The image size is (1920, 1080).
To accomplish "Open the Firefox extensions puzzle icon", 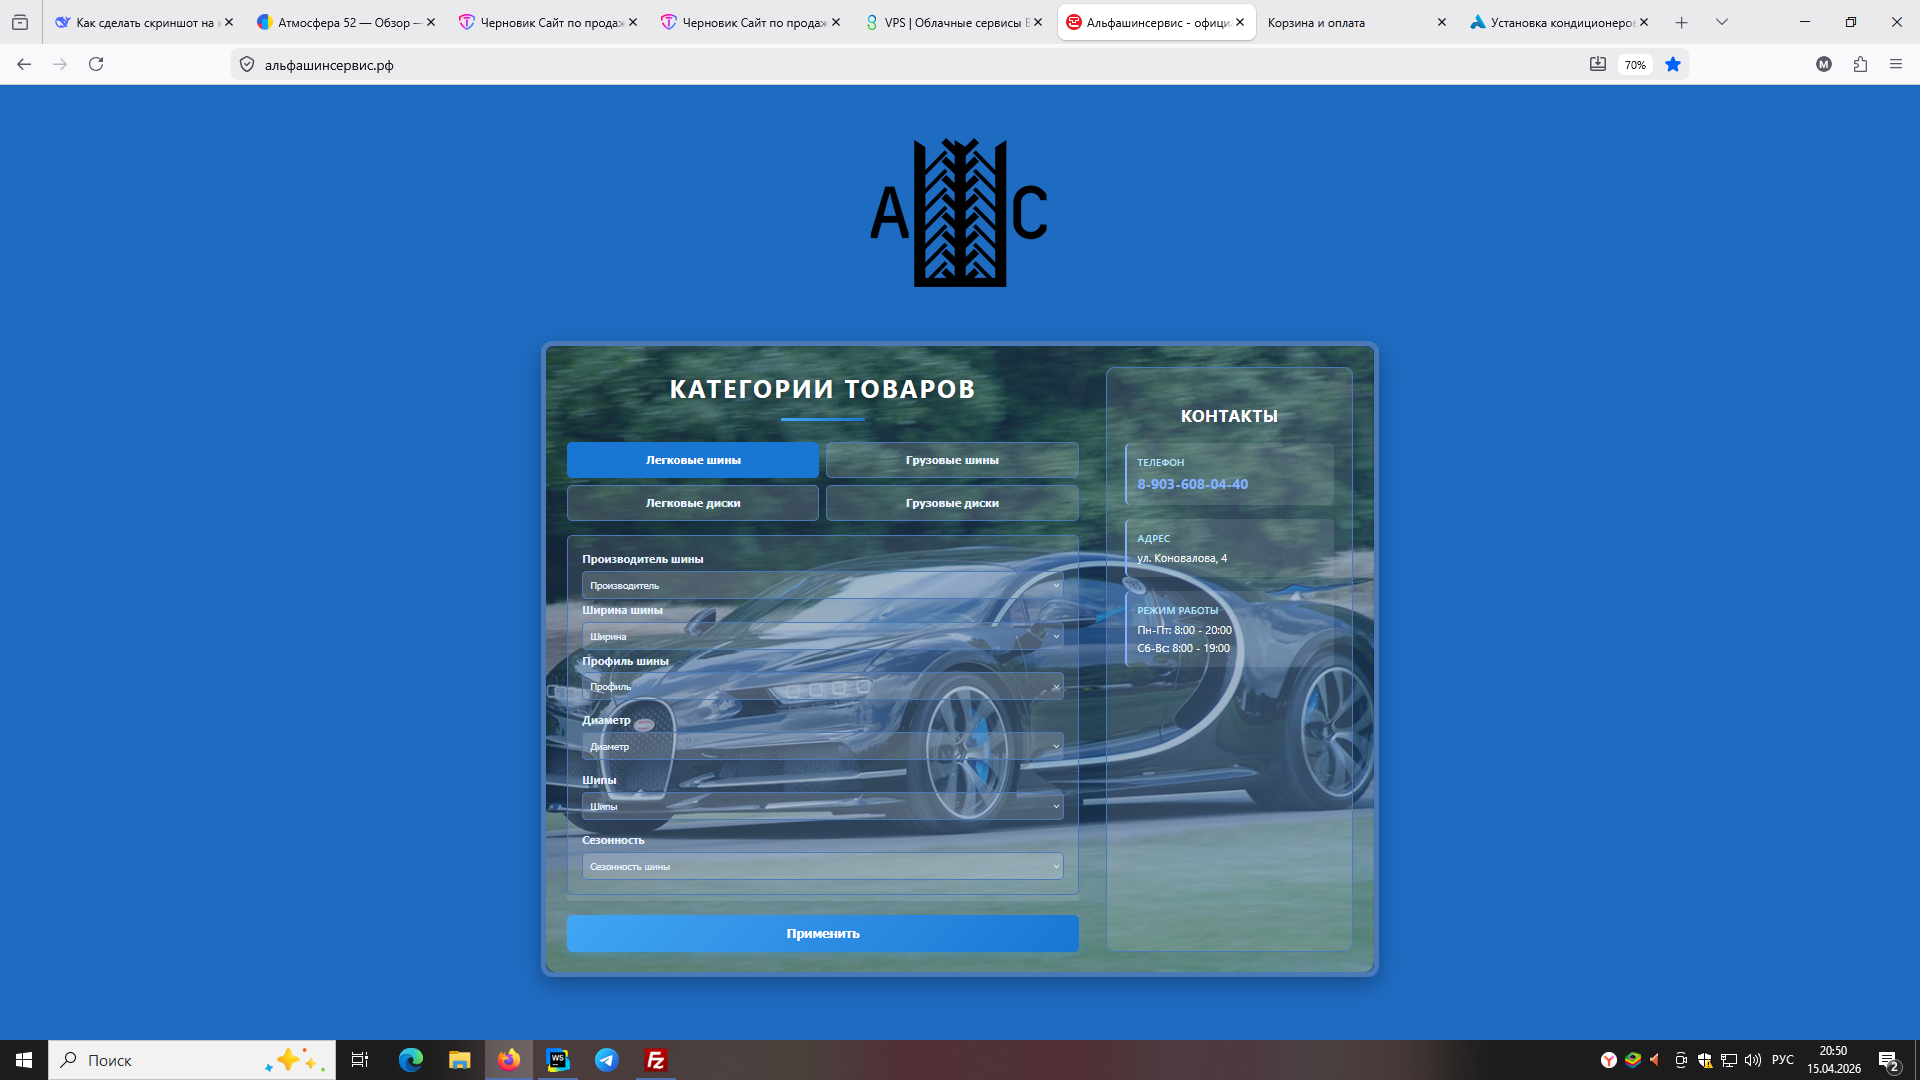I will 1860,65.
